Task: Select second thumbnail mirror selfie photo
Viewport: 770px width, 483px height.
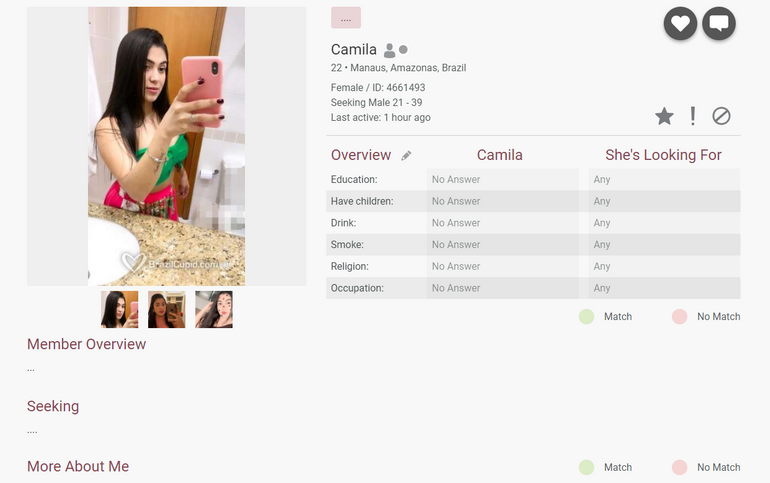Action: 166,309
